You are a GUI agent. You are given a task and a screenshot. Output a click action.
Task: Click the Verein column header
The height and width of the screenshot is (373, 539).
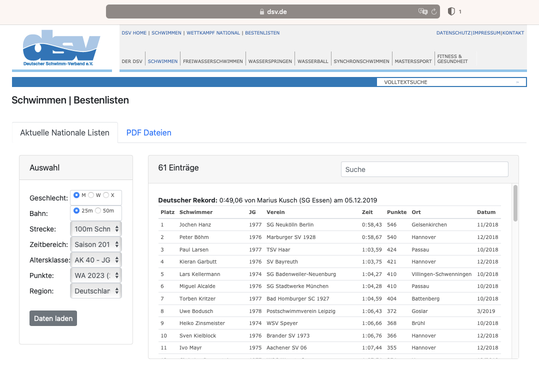(x=276, y=212)
